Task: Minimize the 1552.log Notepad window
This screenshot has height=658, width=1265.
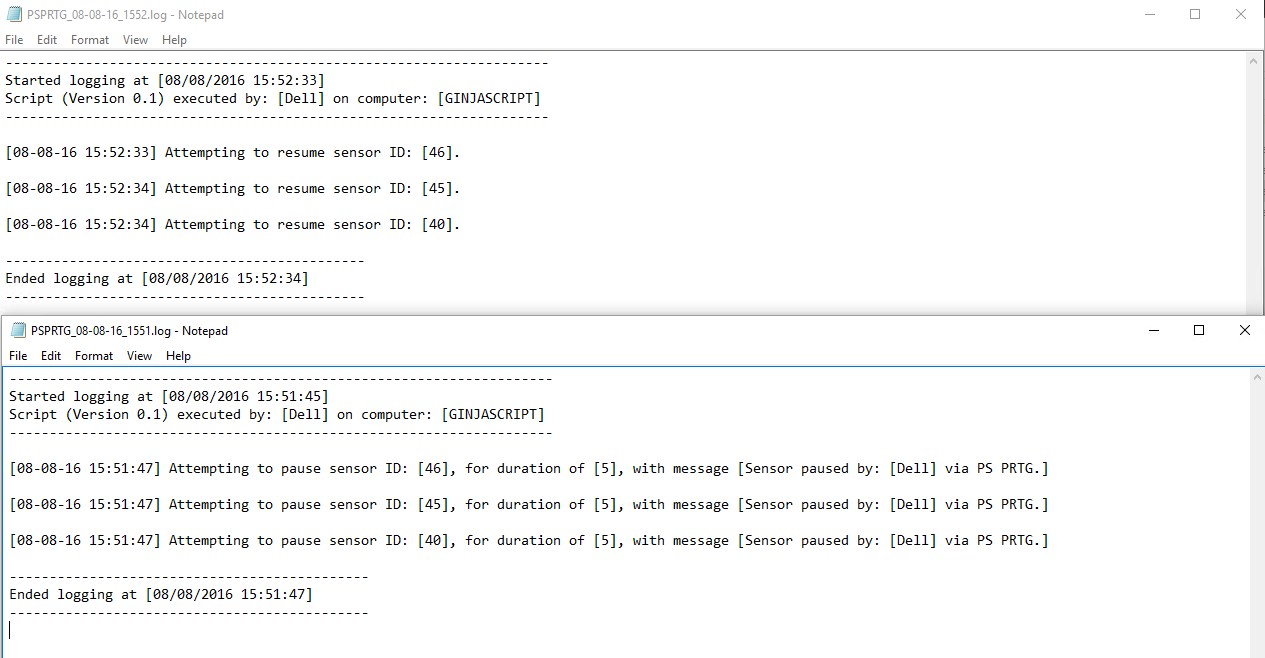Action: [1148, 15]
